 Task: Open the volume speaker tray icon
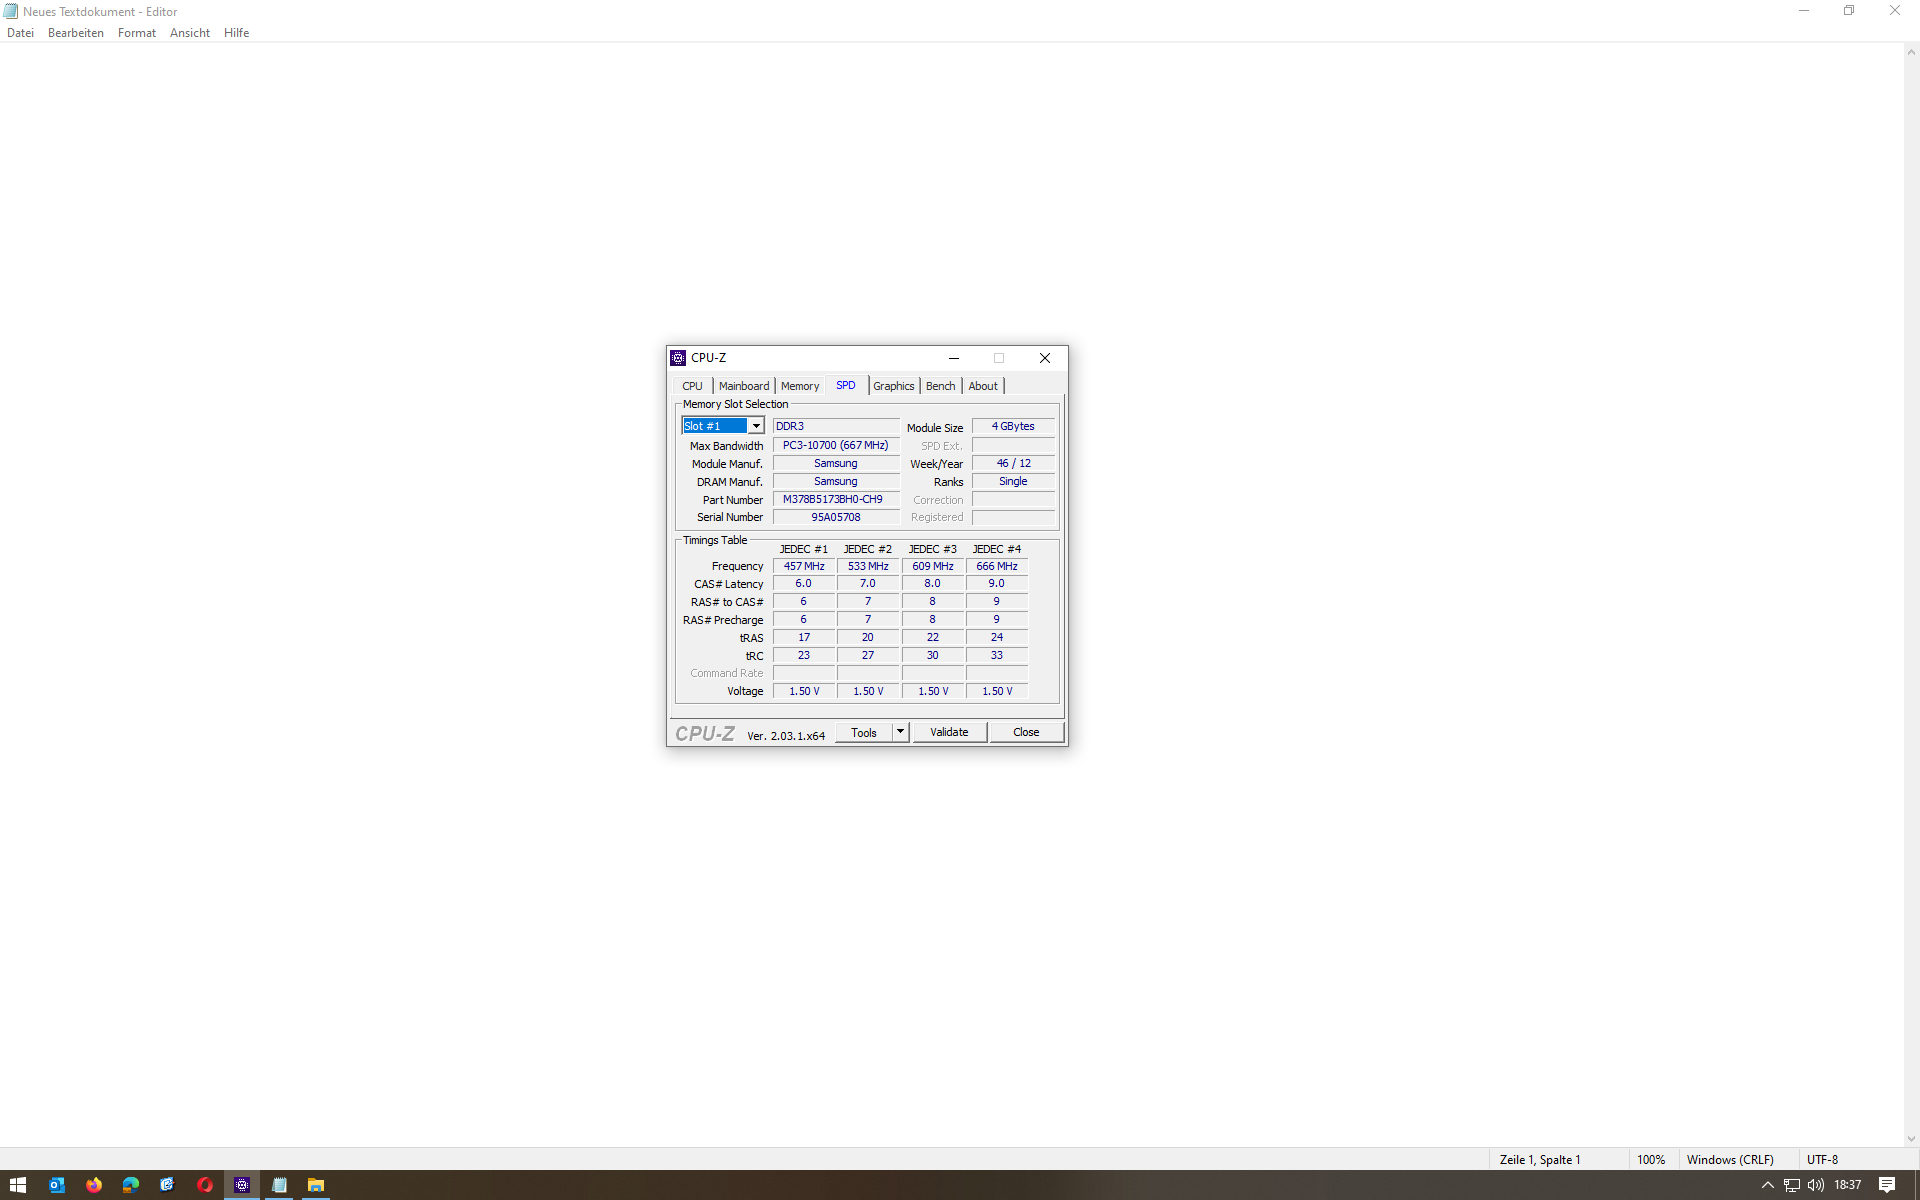point(1816,1185)
